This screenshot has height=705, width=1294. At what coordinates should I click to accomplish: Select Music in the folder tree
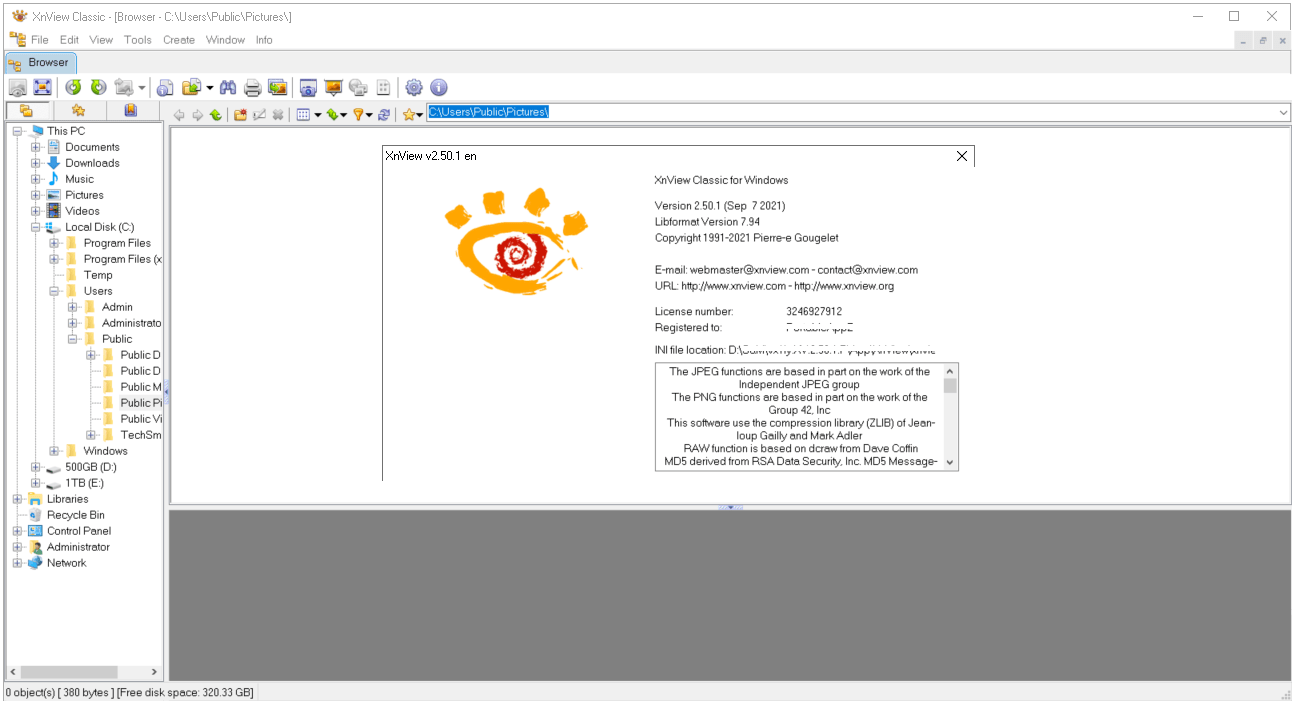(80, 179)
